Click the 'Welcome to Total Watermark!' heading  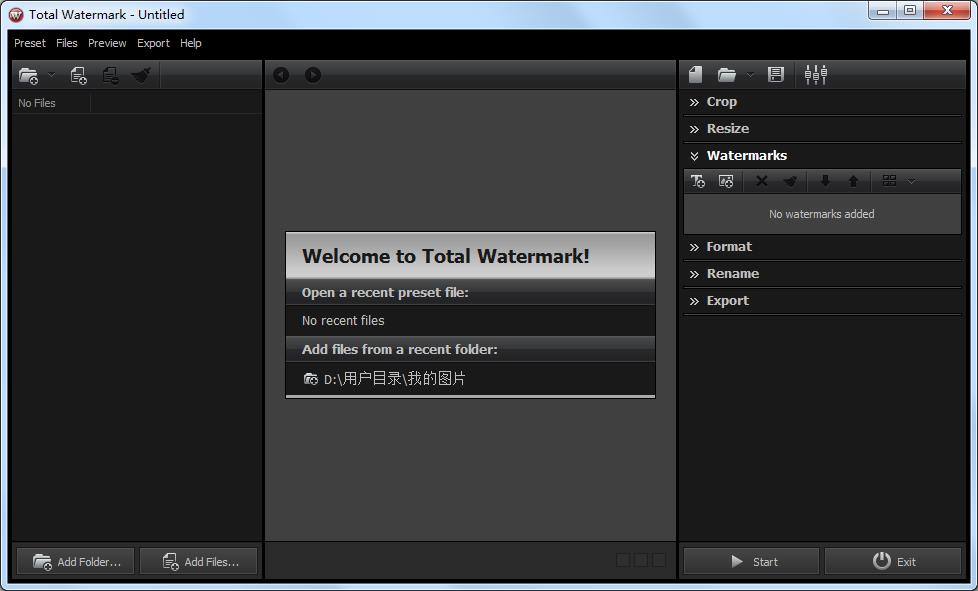pos(445,256)
